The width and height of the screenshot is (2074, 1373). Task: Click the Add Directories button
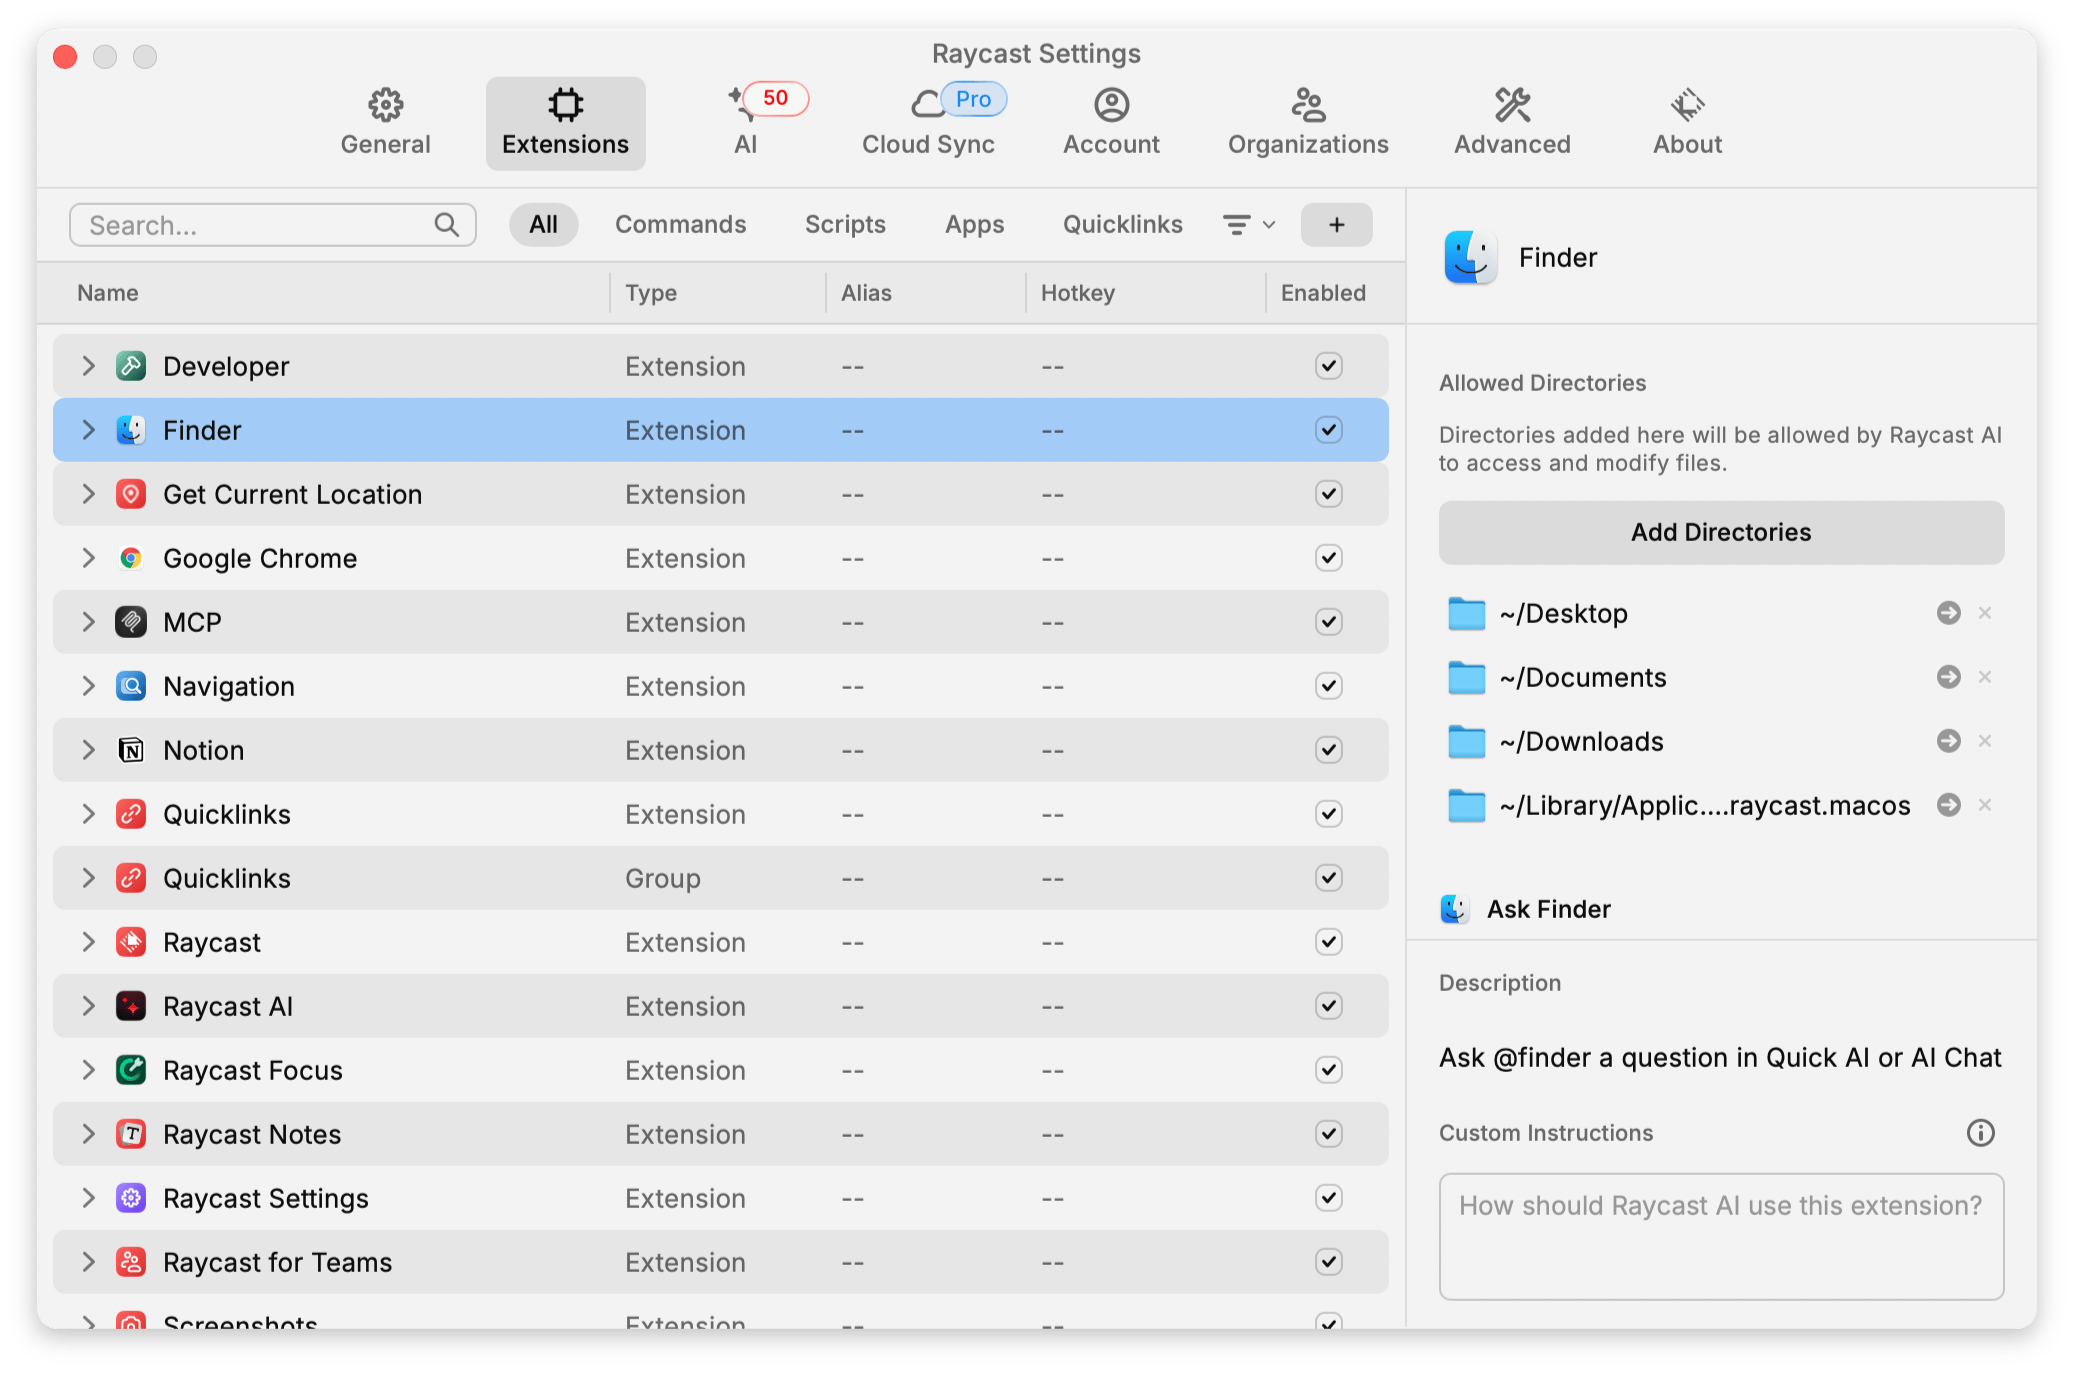pyautogui.click(x=1720, y=532)
